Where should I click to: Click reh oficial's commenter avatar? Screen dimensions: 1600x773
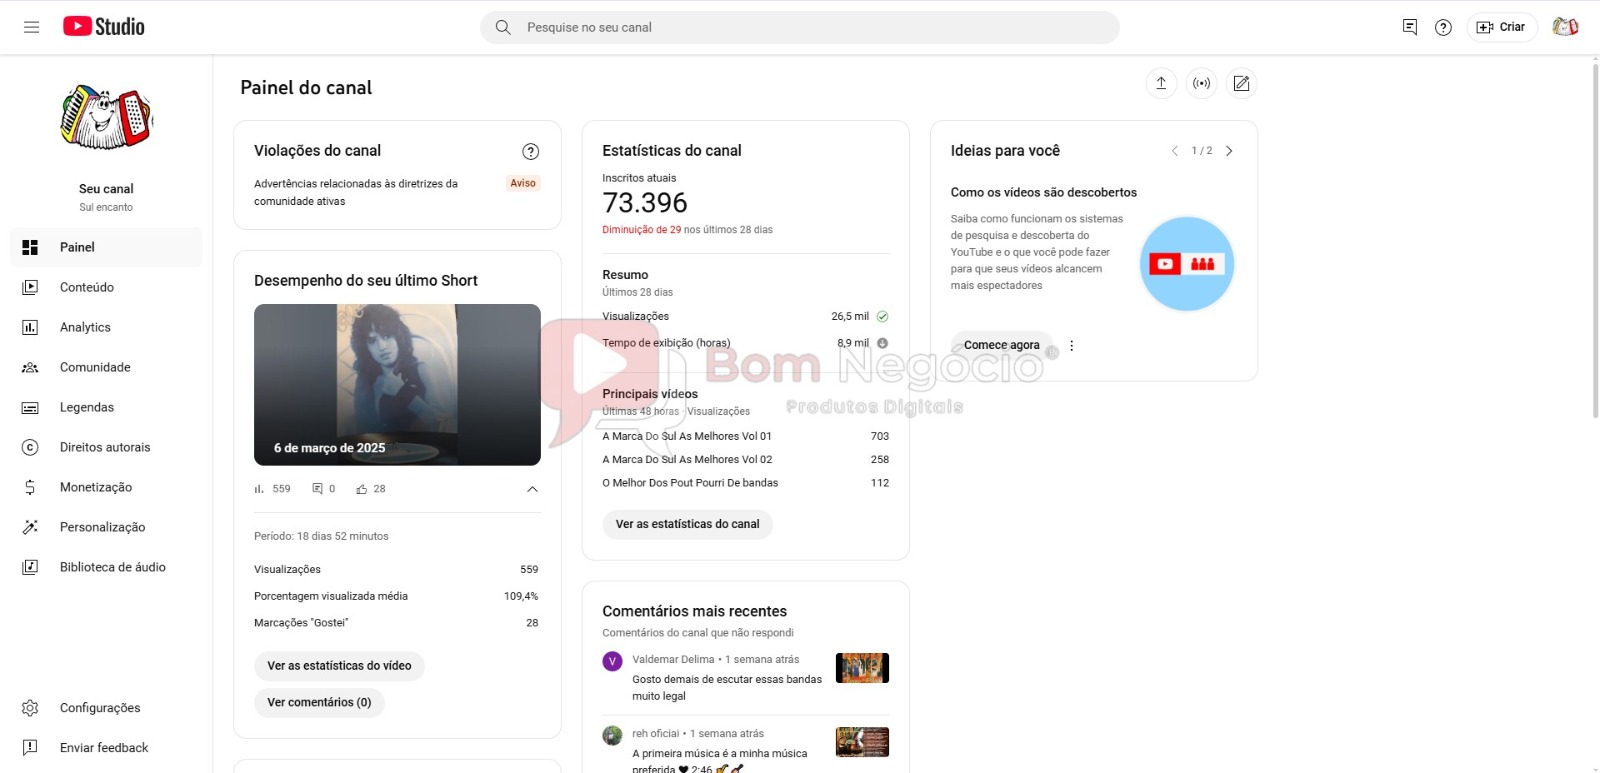(x=612, y=735)
